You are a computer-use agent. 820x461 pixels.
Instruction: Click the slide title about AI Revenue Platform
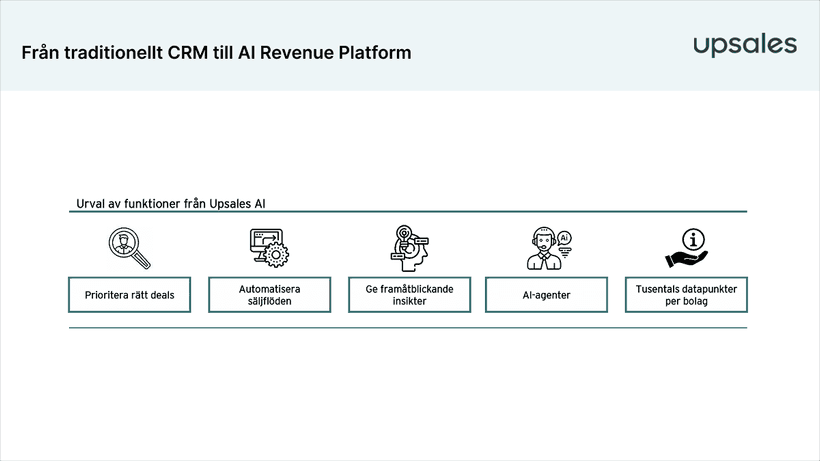pyautogui.click(x=216, y=52)
